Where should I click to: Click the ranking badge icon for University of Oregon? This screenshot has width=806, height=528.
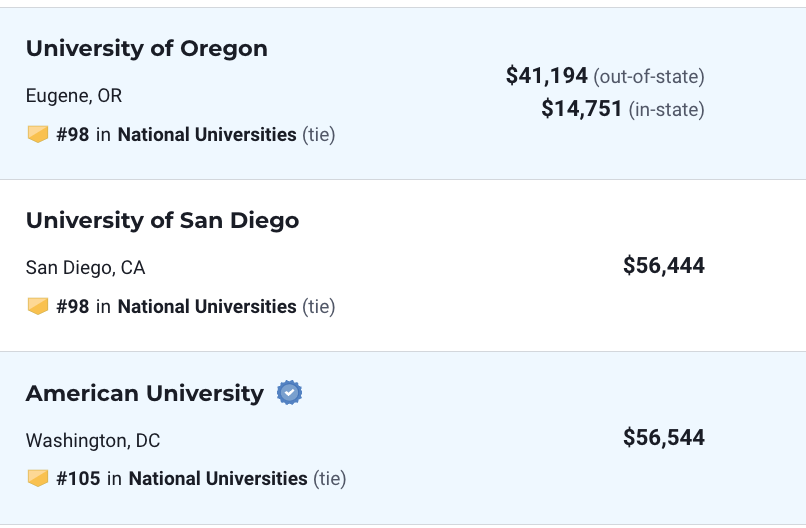coord(38,134)
